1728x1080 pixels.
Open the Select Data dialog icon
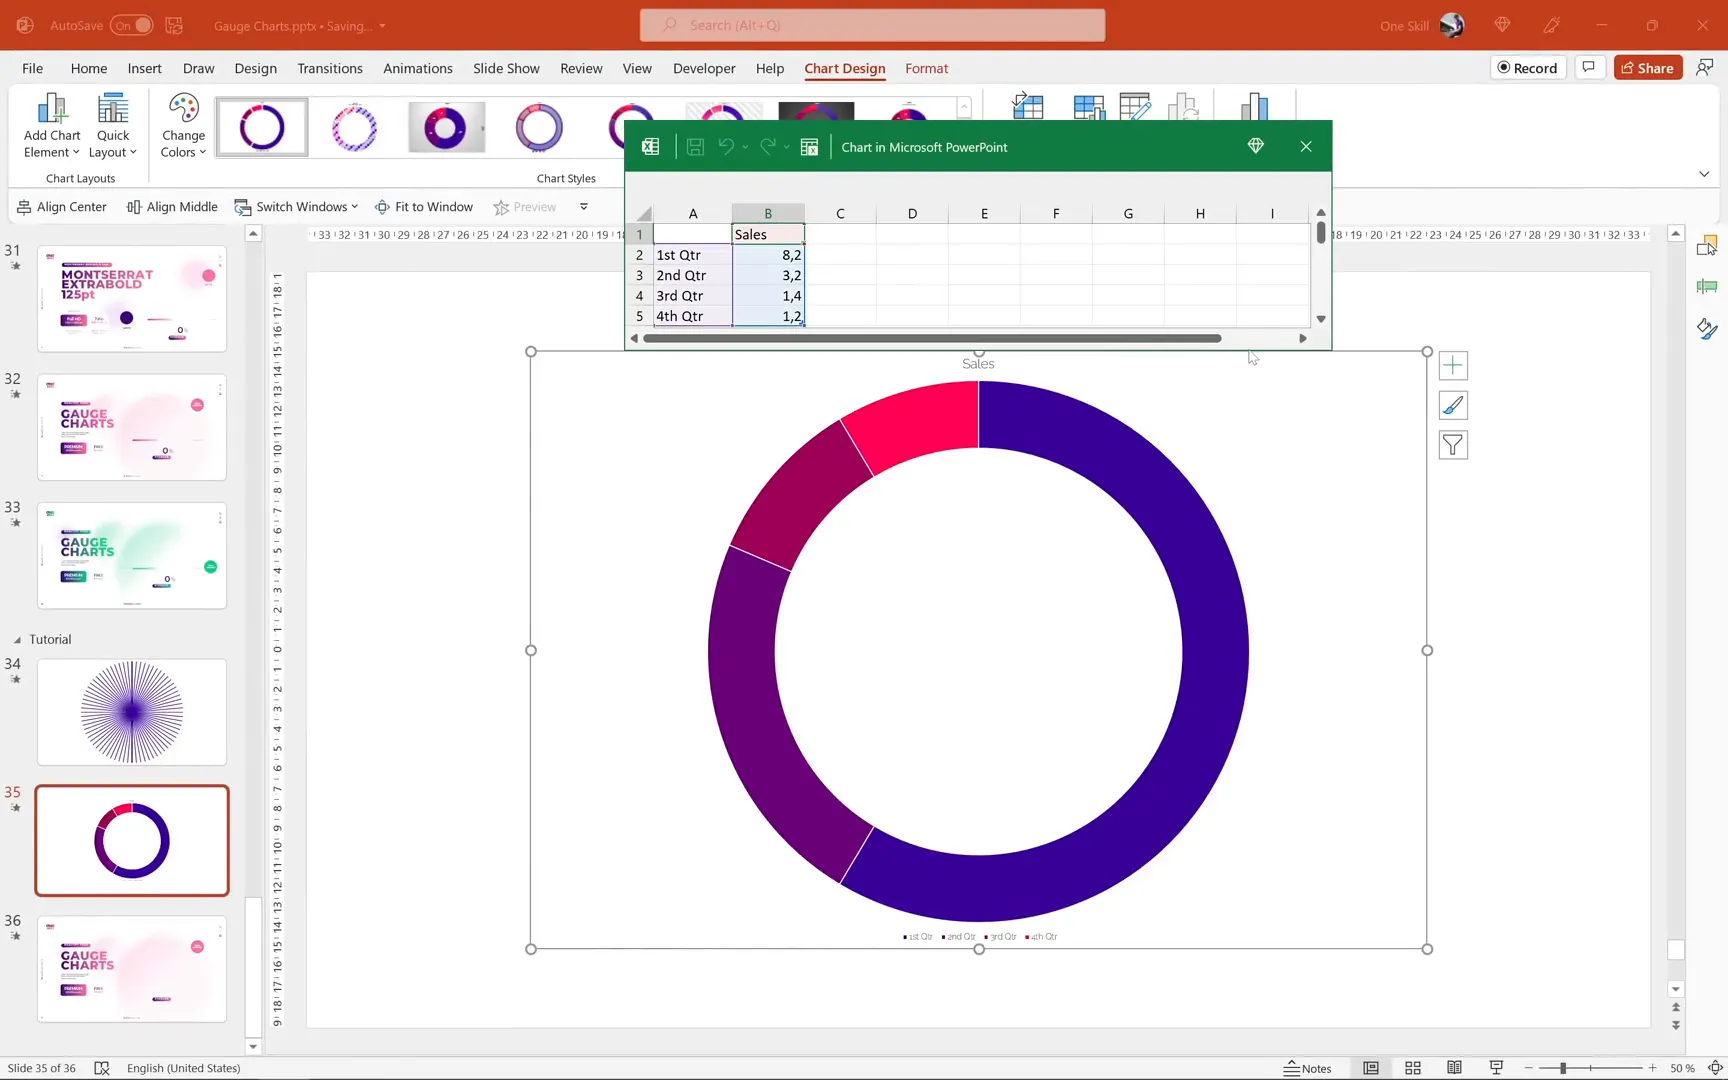coord(1089,106)
